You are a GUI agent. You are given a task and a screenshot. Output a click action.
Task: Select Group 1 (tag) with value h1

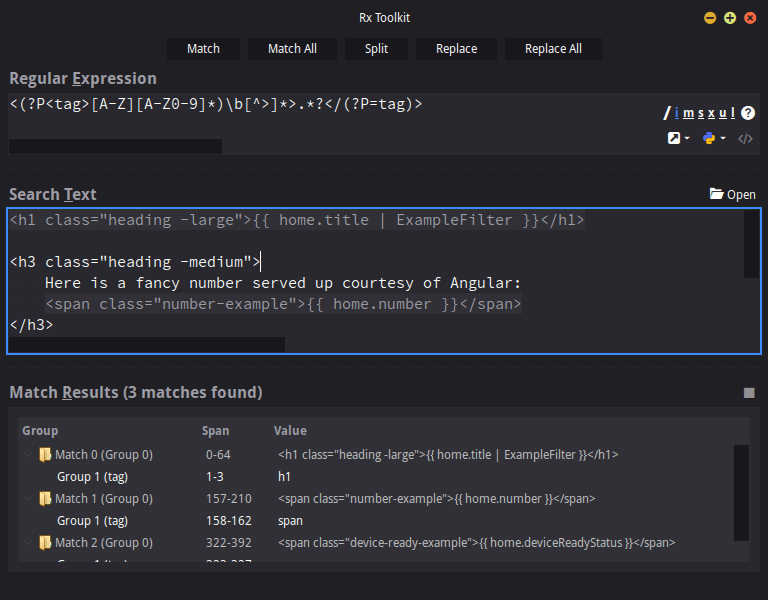92,477
